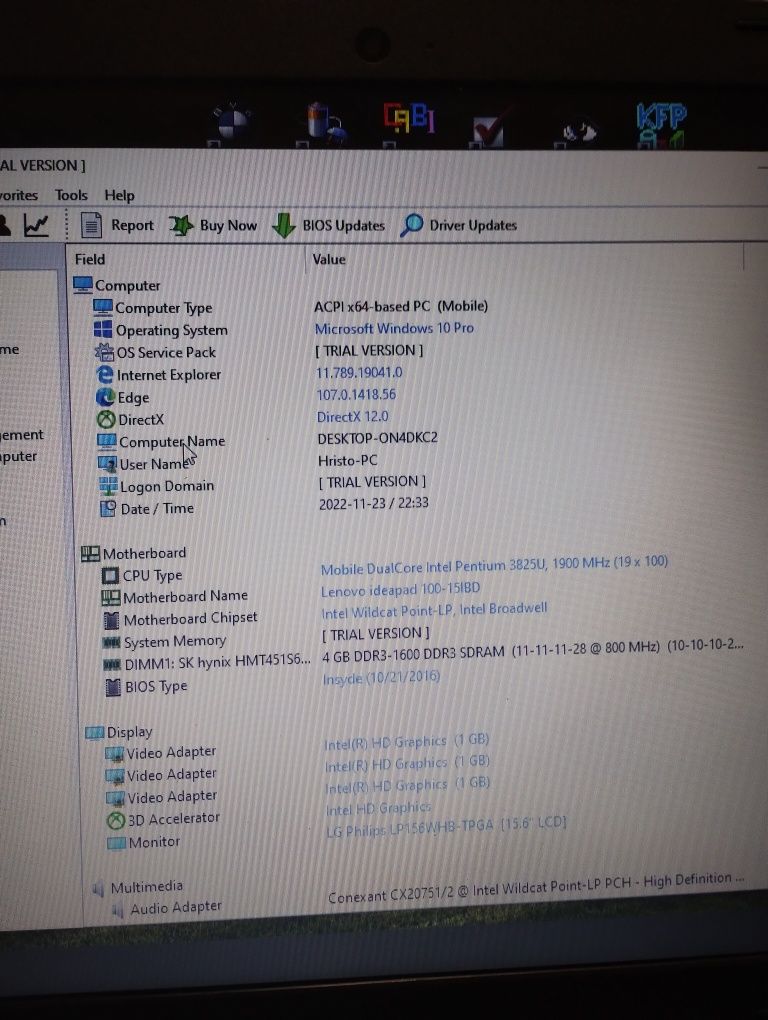Select the Computer group icon
This screenshot has width=768, height=1020.
(x=83, y=285)
